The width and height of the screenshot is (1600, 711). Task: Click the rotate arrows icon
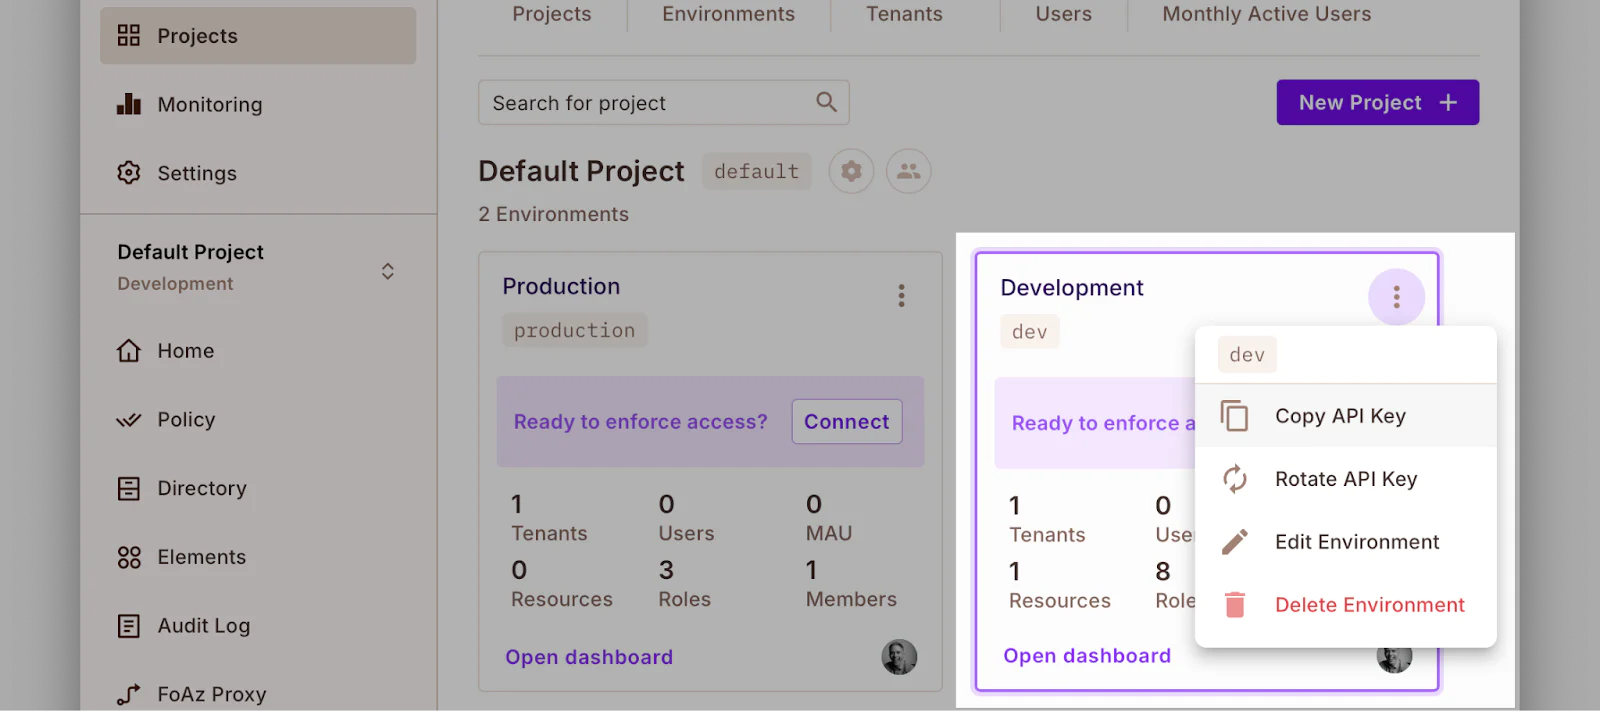(1235, 479)
